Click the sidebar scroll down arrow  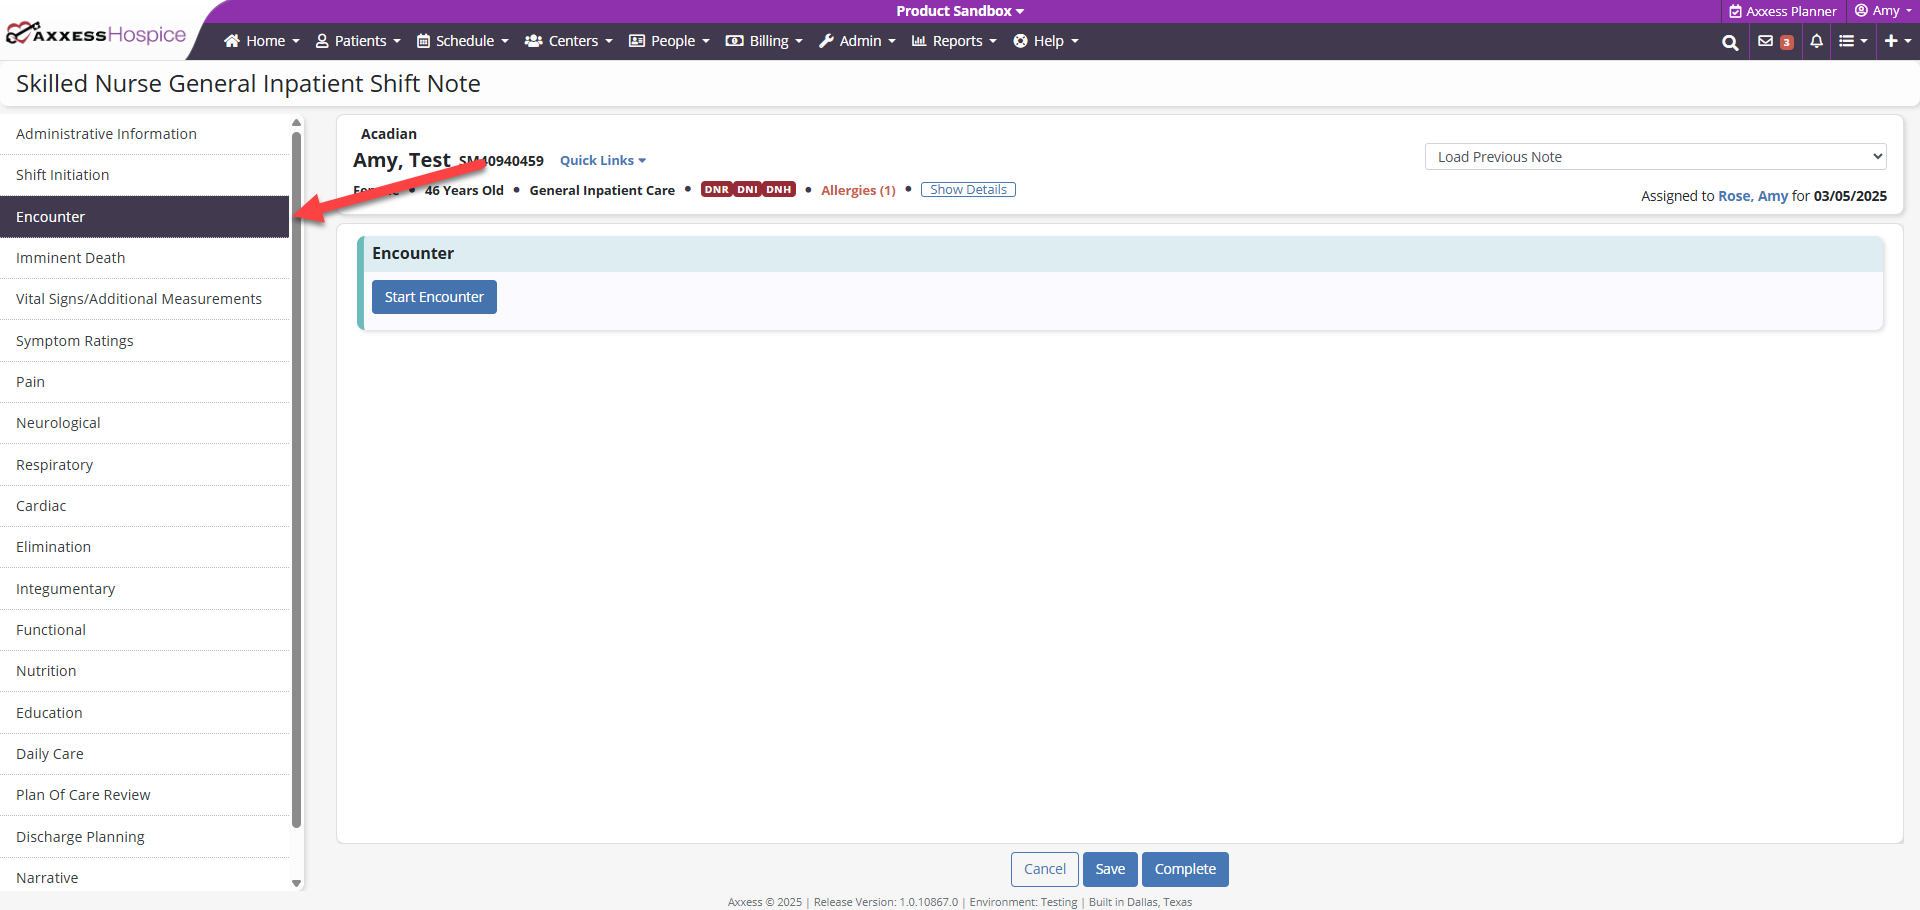(296, 883)
